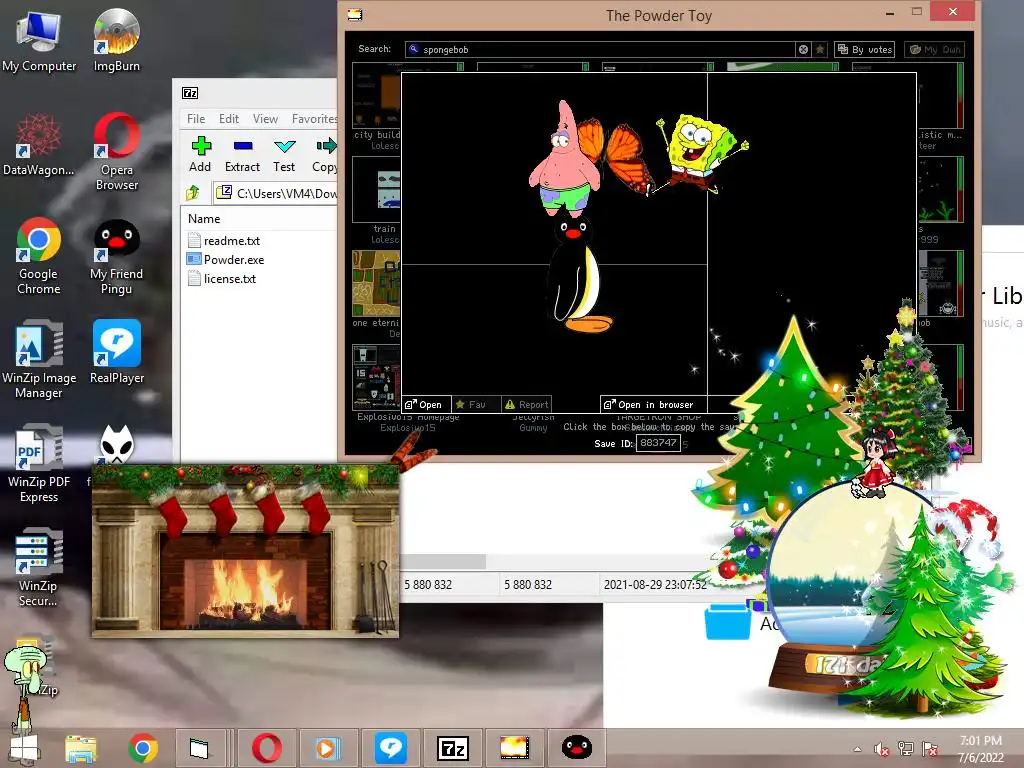The image size is (1024, 768).
Task: Go up one folder in 7-Zip
Action: pos(193,193)
